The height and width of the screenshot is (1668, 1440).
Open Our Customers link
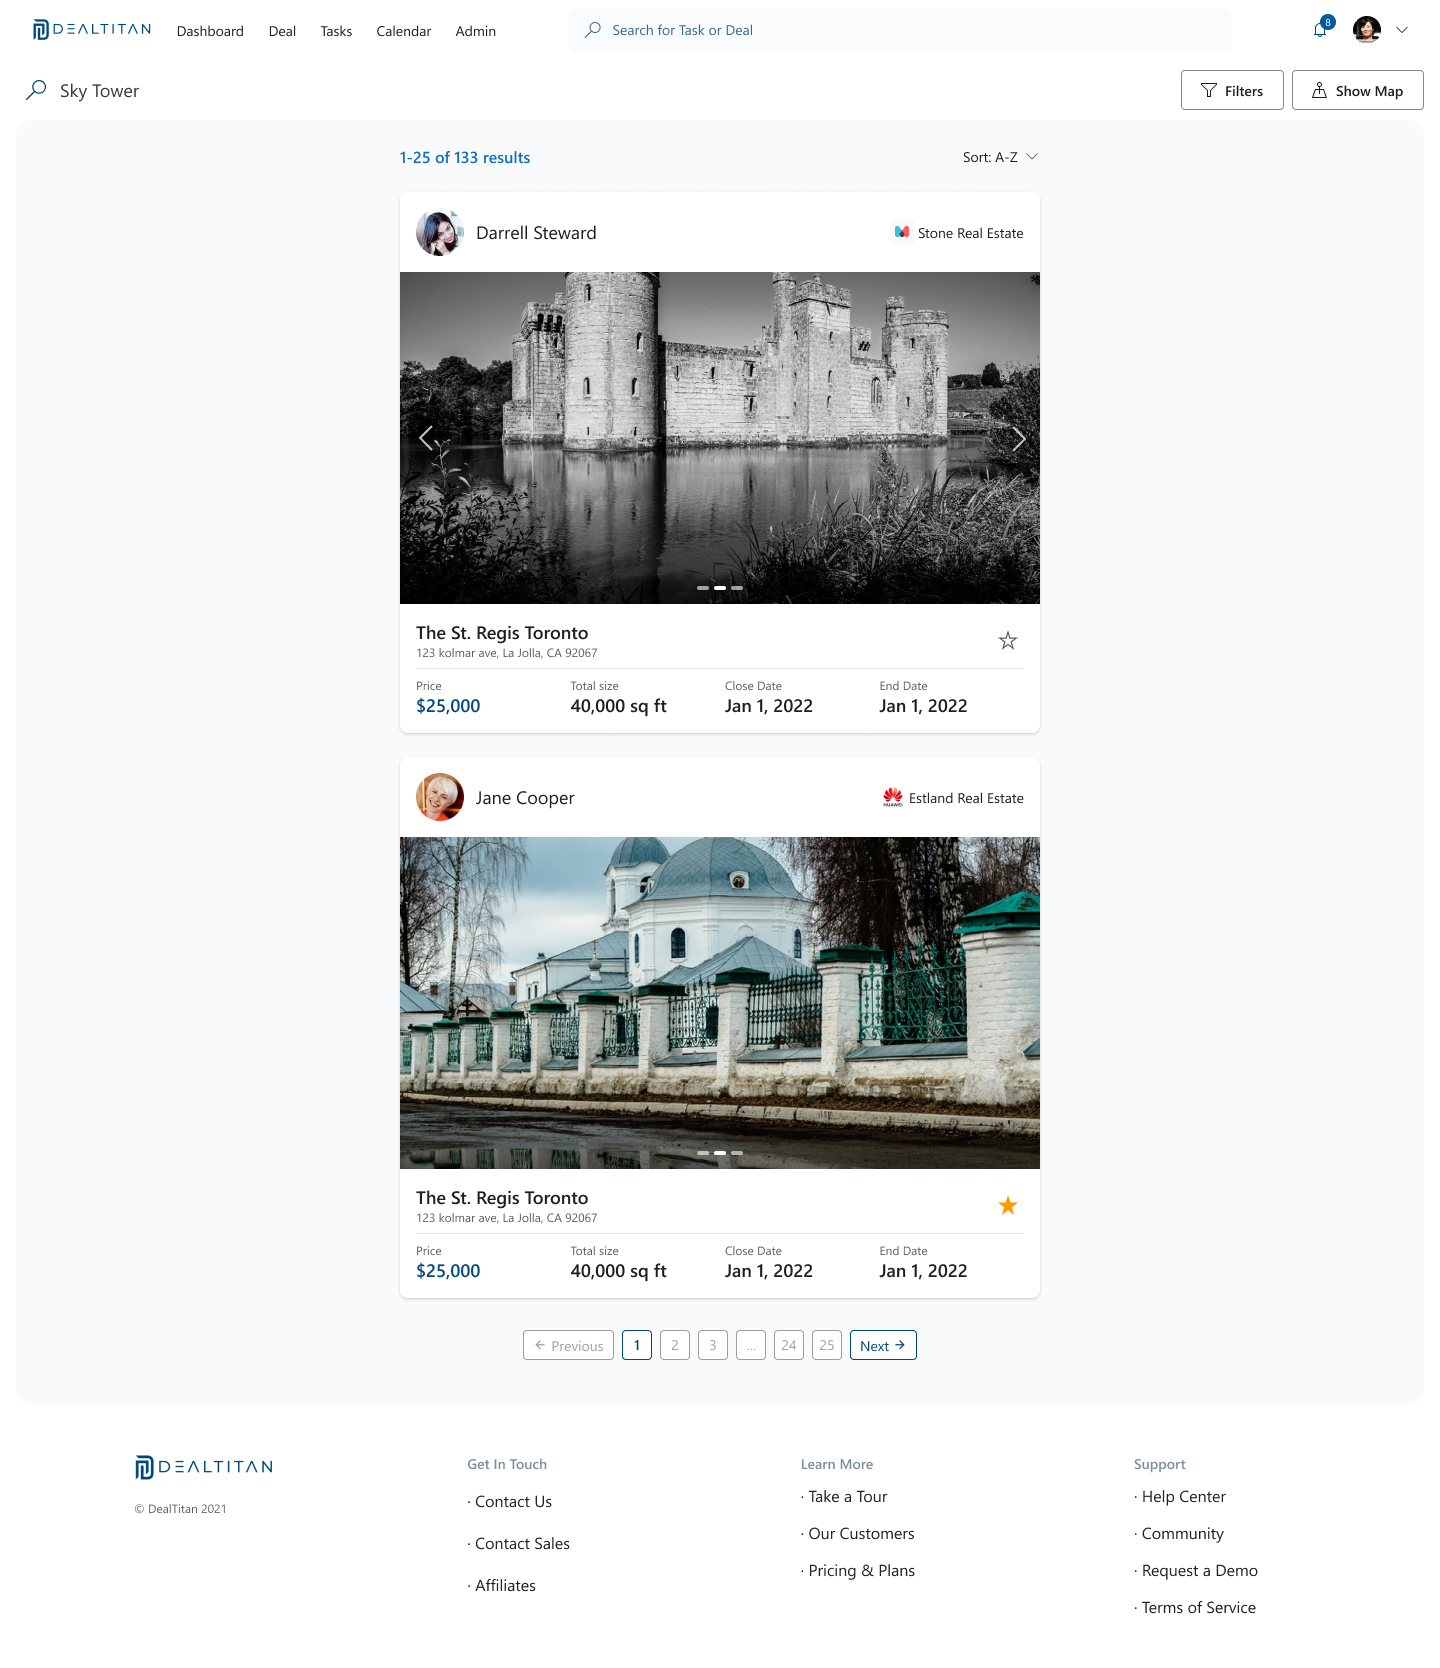point(861,1534)
